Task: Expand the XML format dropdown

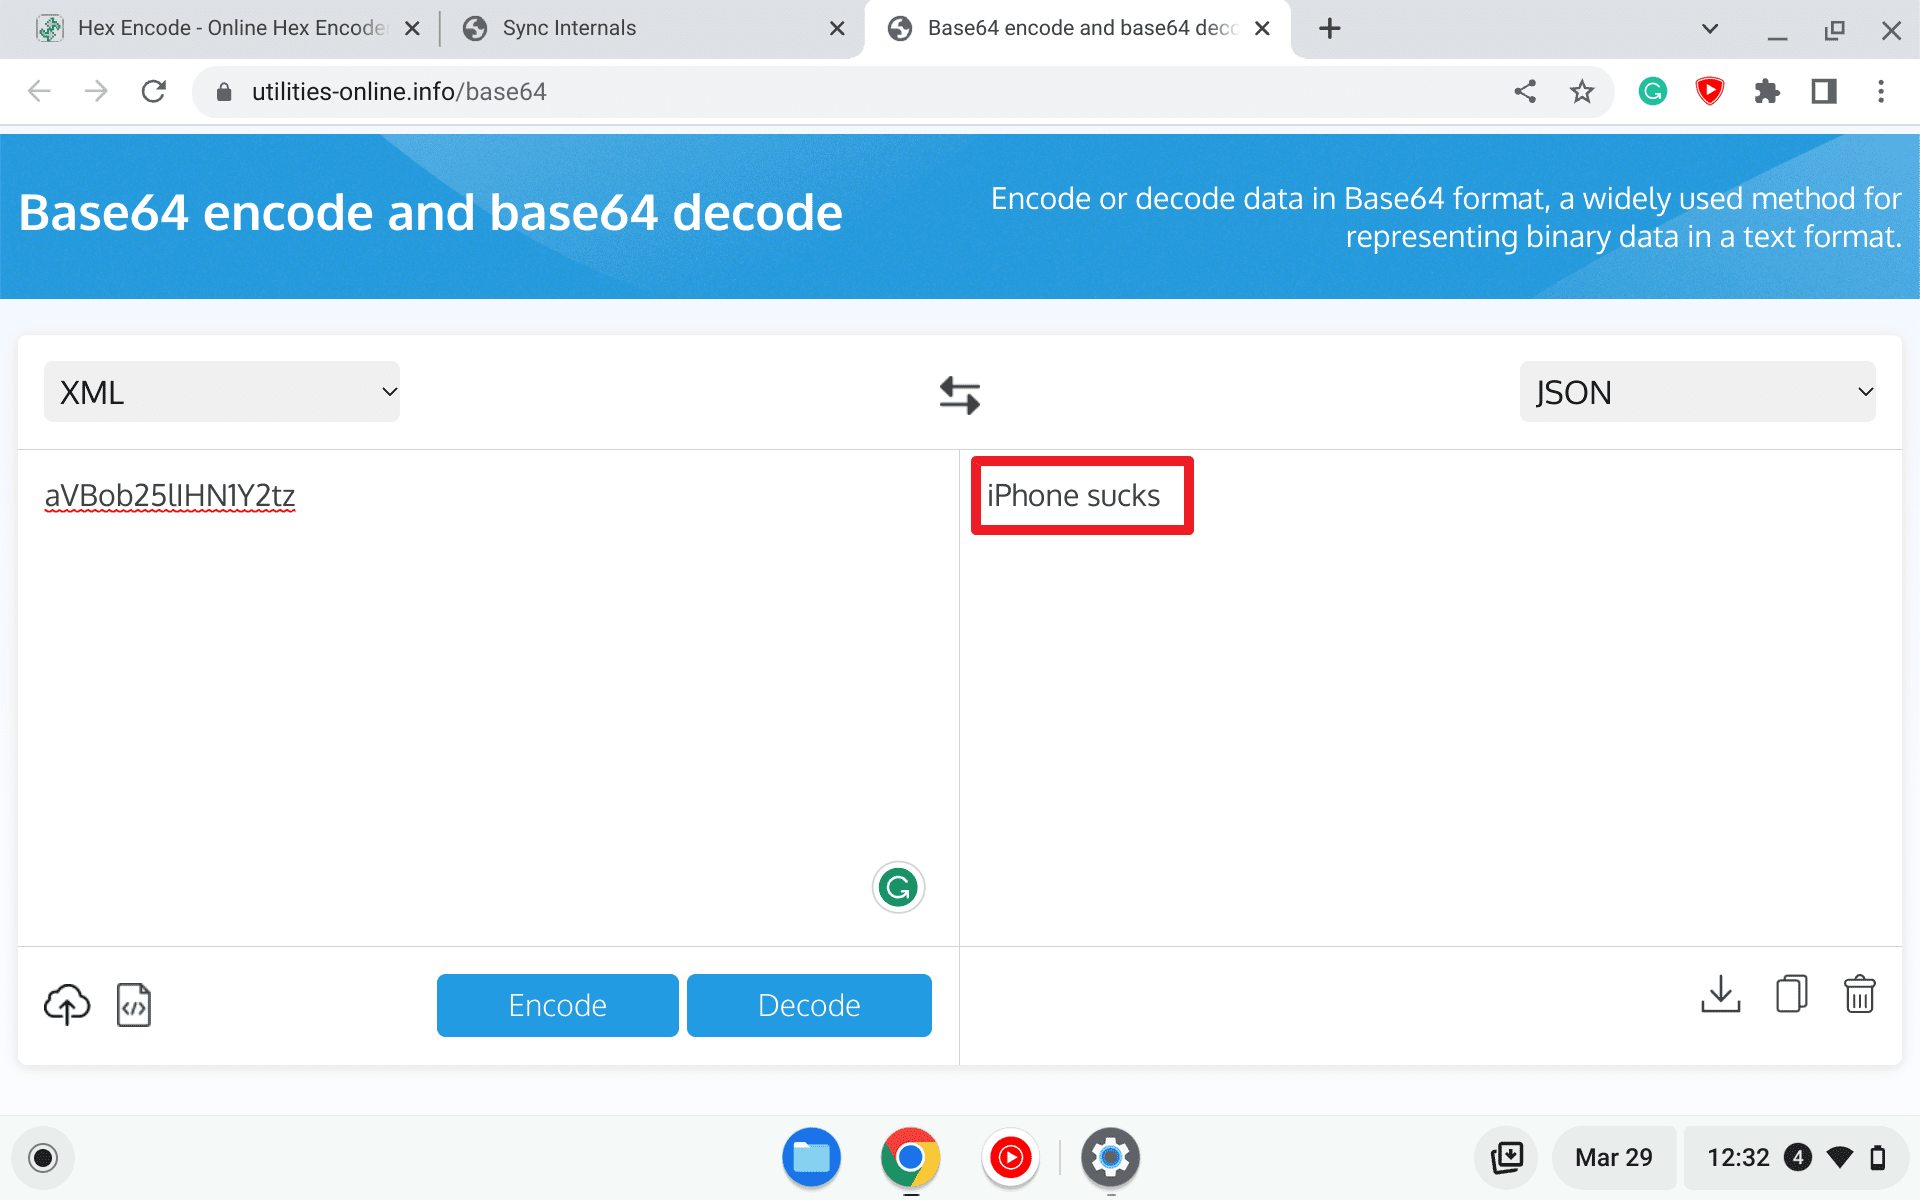Action: [x=221, y=393]
